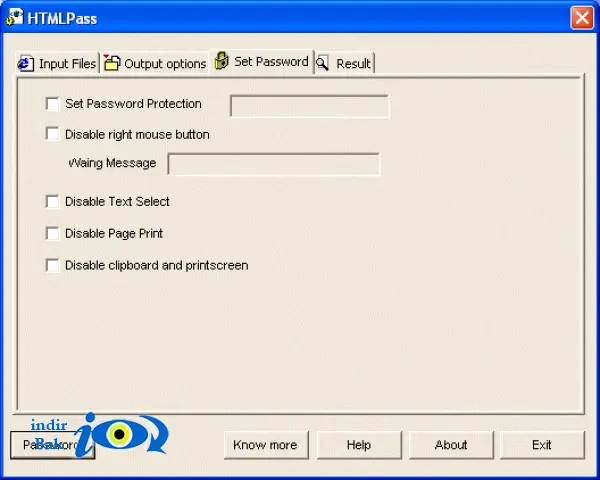
Task: Click the Internet Explorer icon on Input Files tab
Action: (x=25, y=63)
